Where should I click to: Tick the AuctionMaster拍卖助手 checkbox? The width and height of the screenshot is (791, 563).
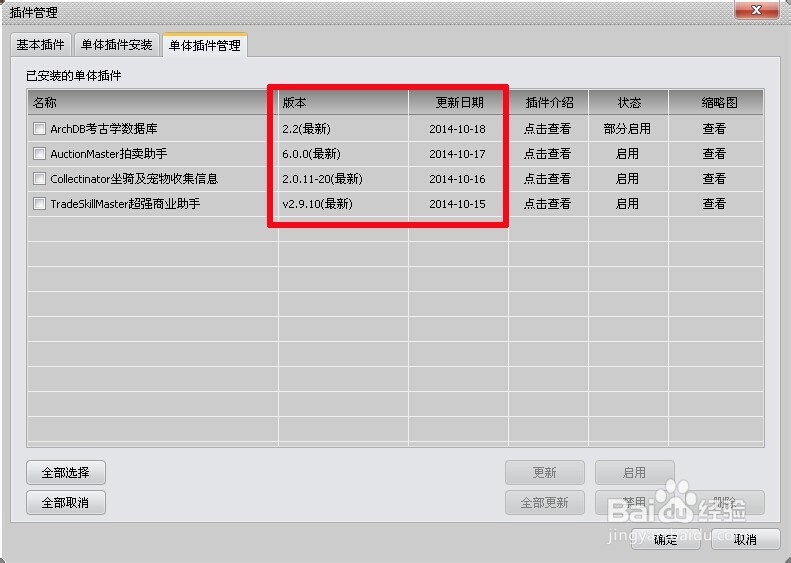point(39,153)
